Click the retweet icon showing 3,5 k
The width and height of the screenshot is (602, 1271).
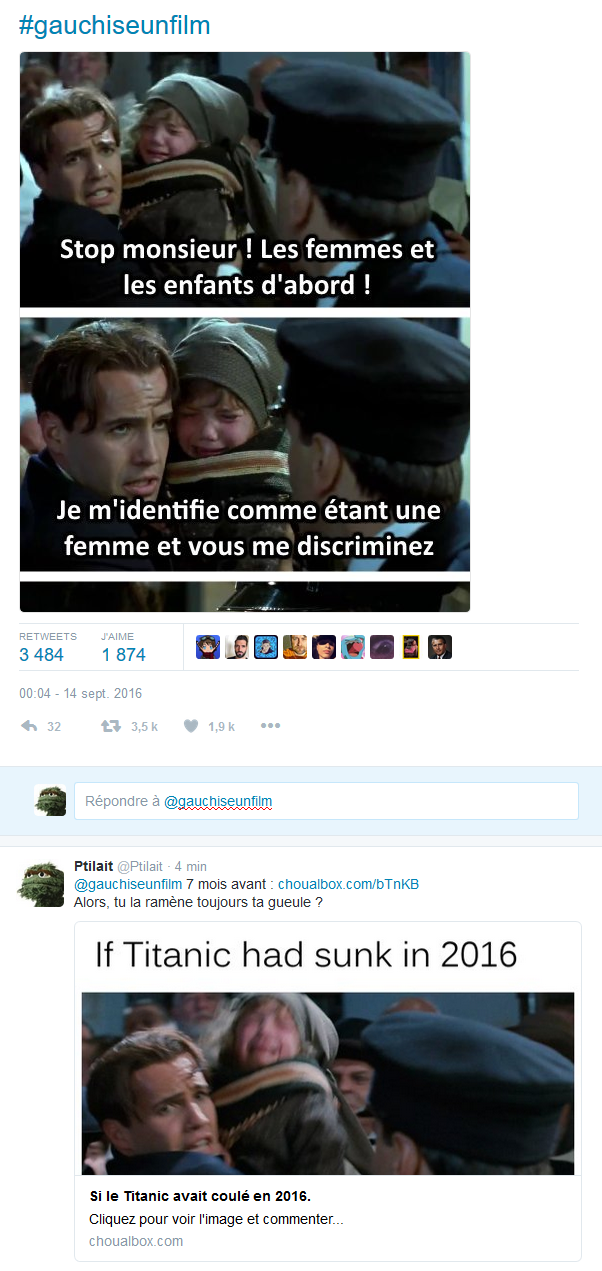[111, 727]
